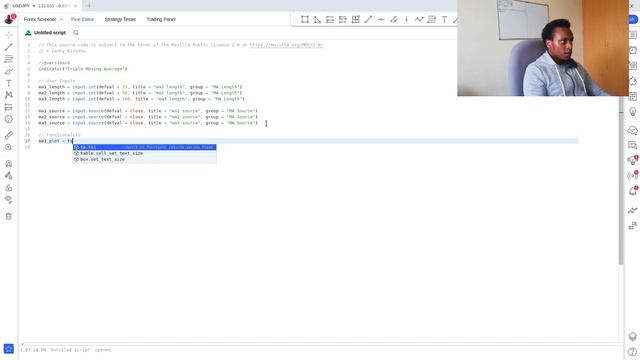
Task: Open private chats icon in right sidebar
Action: [633, 145]
